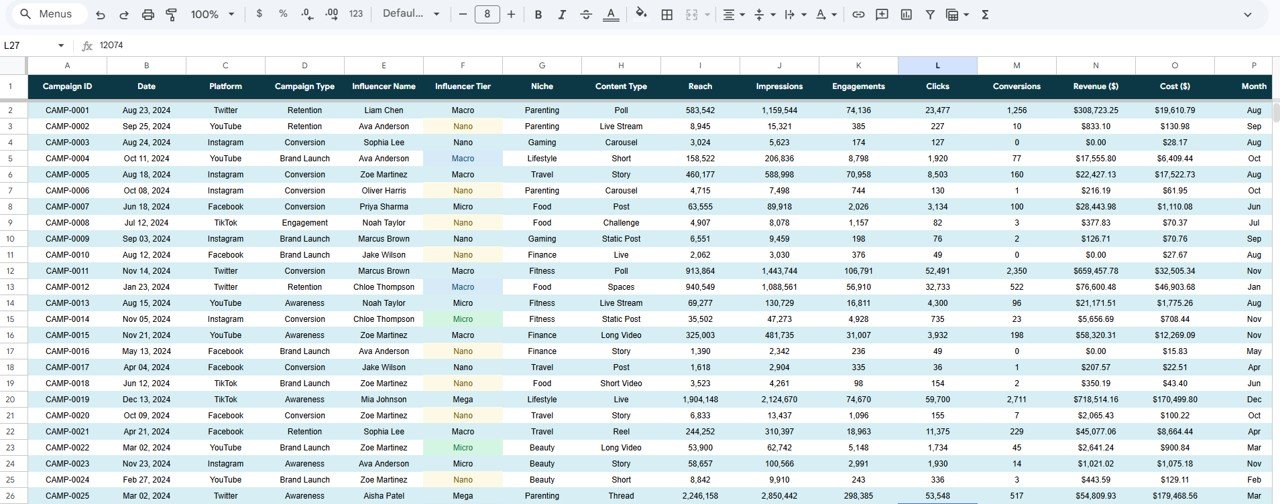
Task: Increase font size with plus button
Action: (x=511, y=15)
